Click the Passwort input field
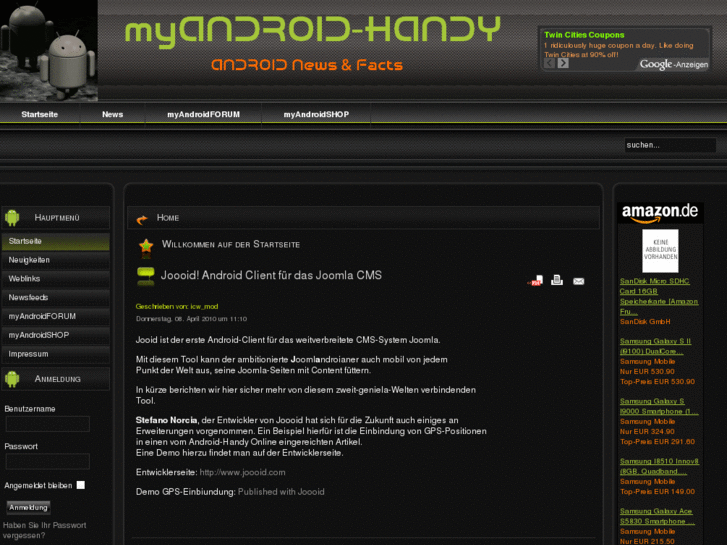 pos(48,462)
